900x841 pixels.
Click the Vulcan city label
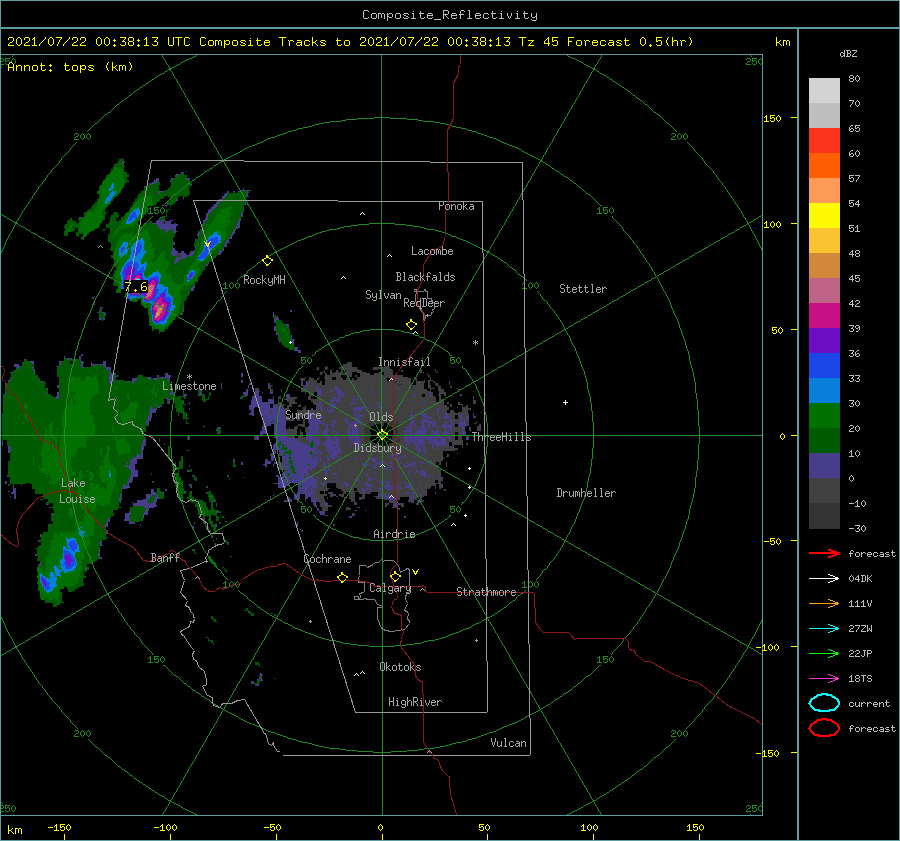pyautogui.click(x=508, y=743)
